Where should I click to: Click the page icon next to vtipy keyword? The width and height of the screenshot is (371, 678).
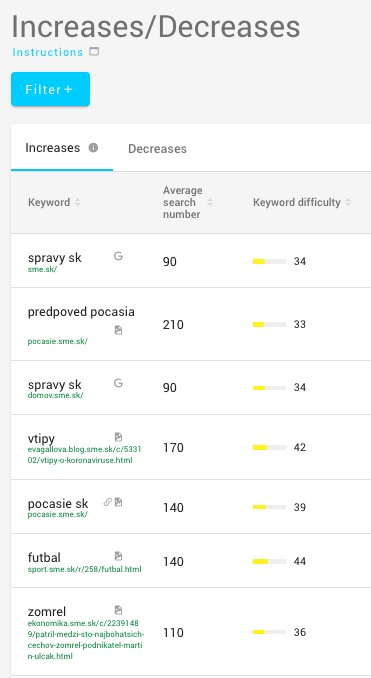point(118,437)
